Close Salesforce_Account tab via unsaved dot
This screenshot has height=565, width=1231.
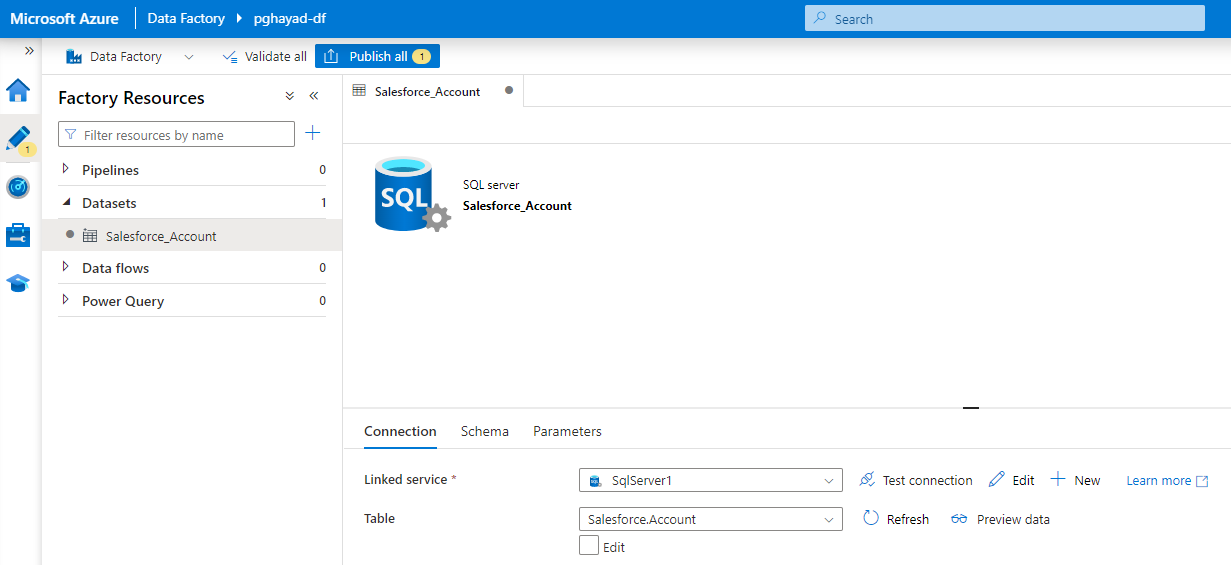(x=509, y=90)
